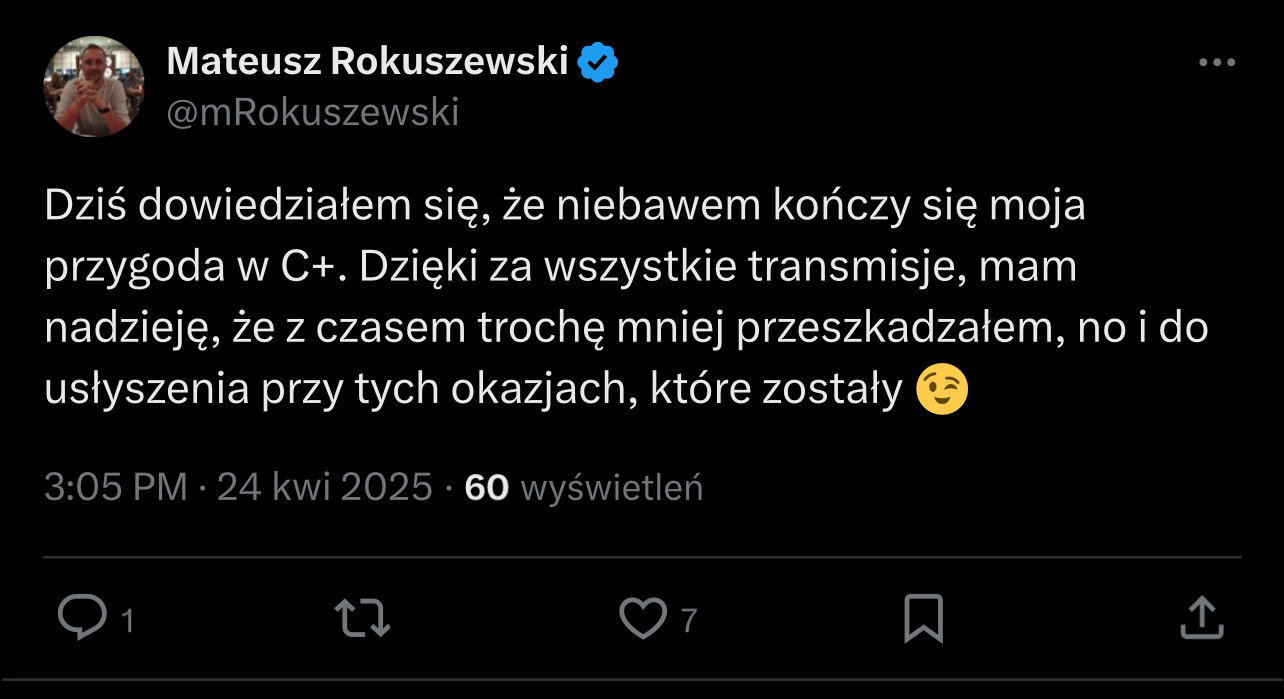Repost this tweet using the retweet icon
The width and height of the screenshot is (1284, 699).
coord(361,618)
